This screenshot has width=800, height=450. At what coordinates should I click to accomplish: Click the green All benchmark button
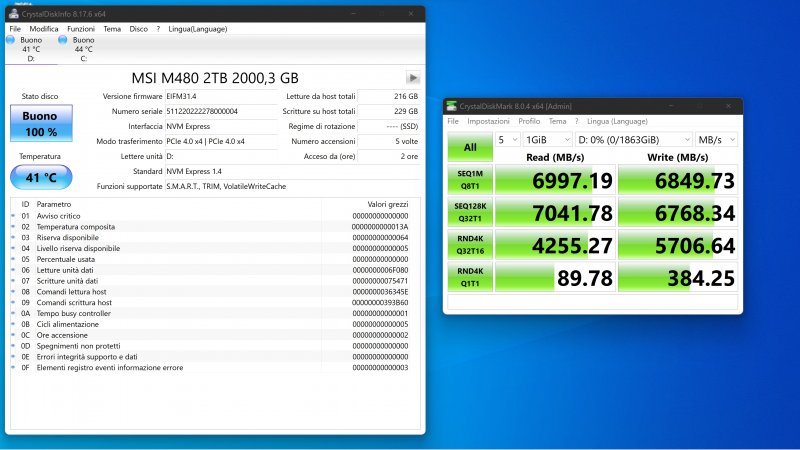tap(470, 147)
